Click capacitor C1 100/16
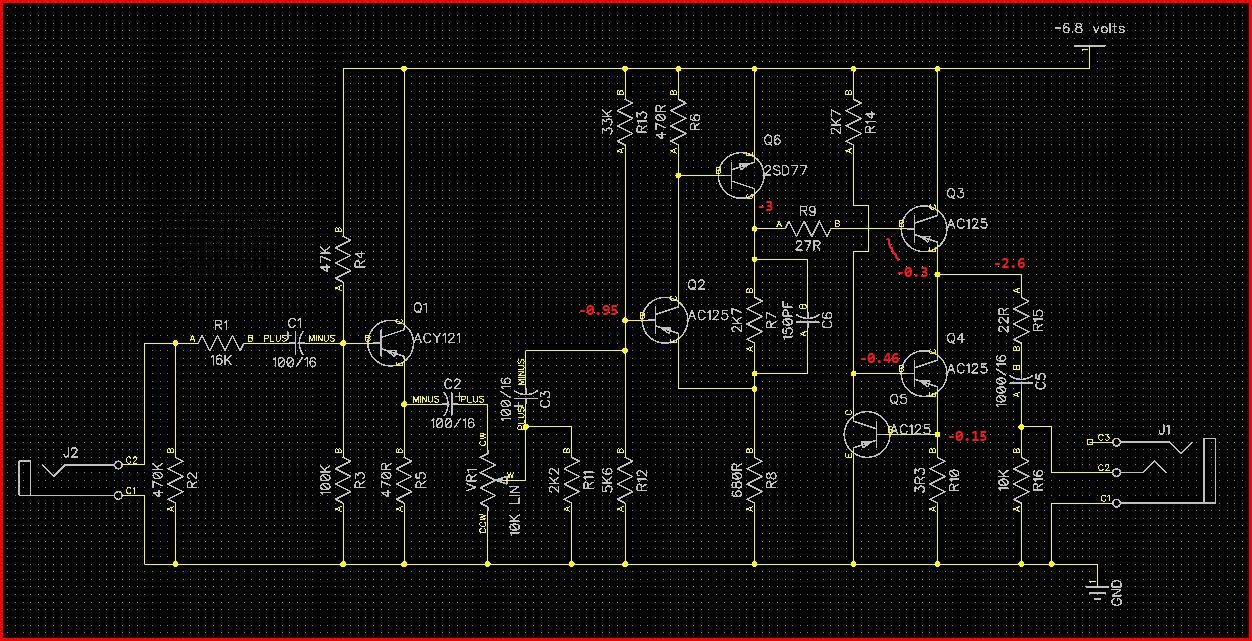The image size is (1252, 641). click(x=297, y=342)
